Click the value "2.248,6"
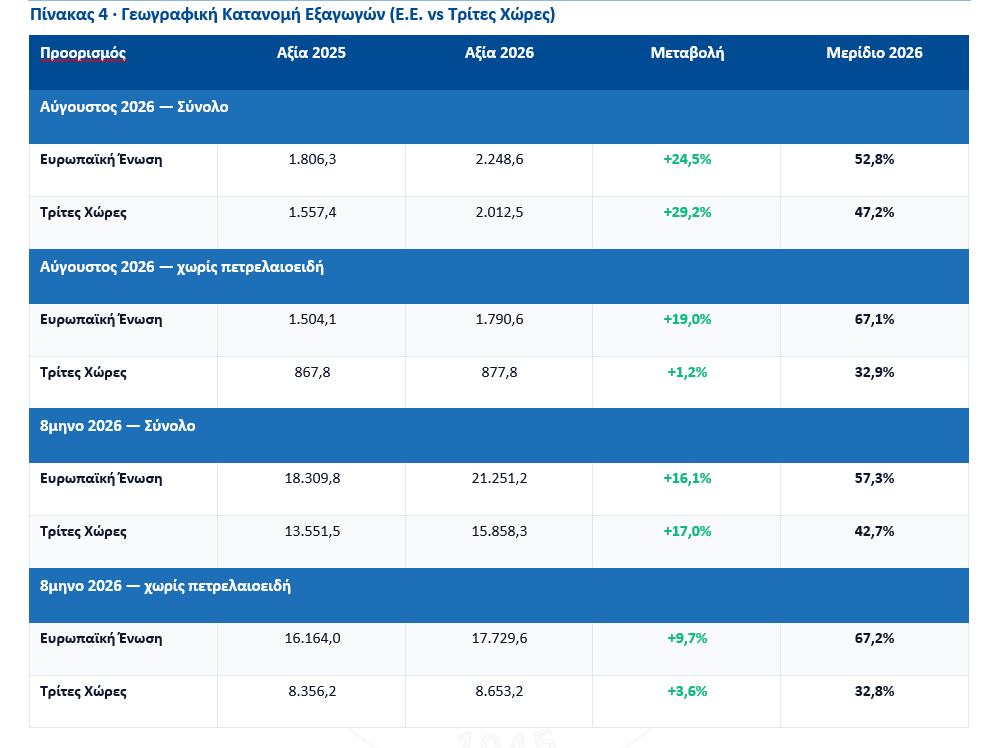The width and height of the screenshot is (1000, 748). (499, 159)
